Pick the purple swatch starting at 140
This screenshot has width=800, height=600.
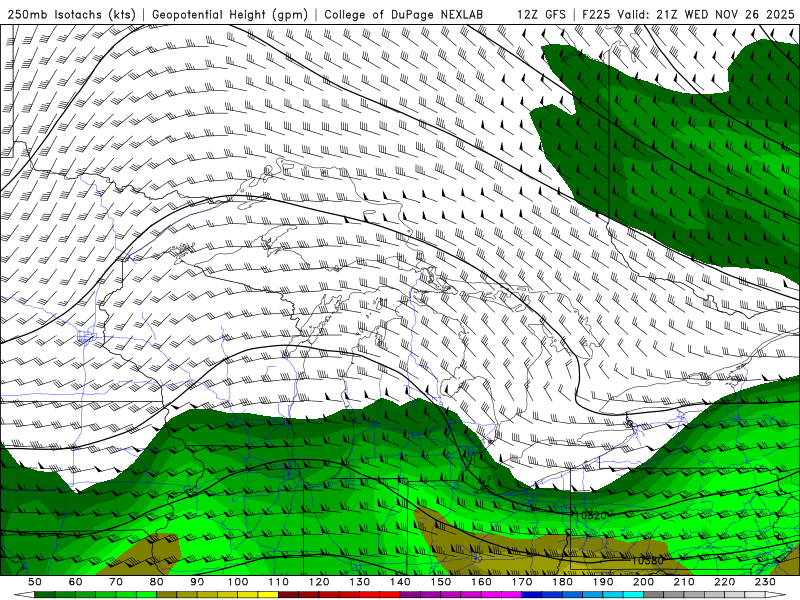[410, 595]
